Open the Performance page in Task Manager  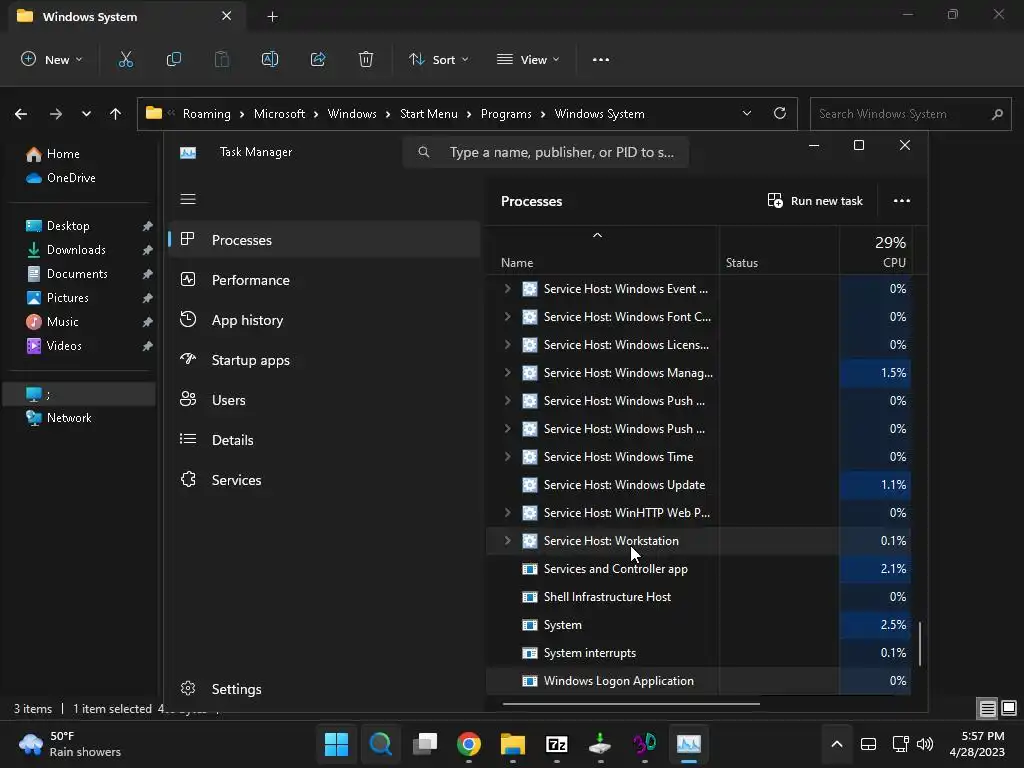tap(325, 280)
